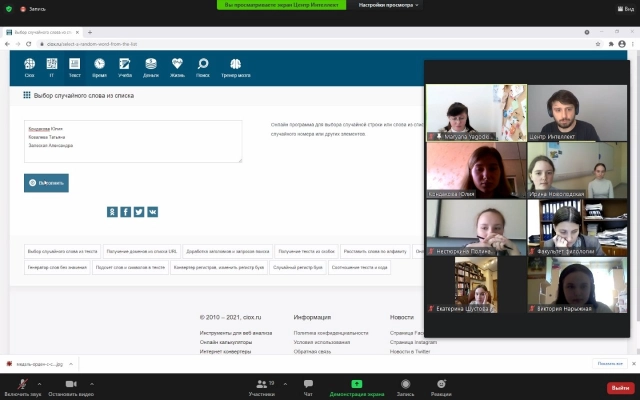Reload the page in the browser
The image size is (640, 400).
29,44
